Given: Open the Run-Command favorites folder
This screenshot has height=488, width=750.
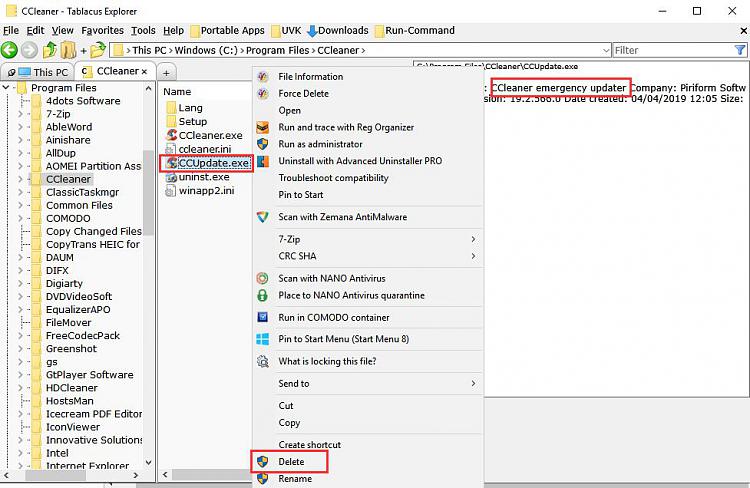Looking at the screenshot, I should pyautogui.click(x=414, y=31).
